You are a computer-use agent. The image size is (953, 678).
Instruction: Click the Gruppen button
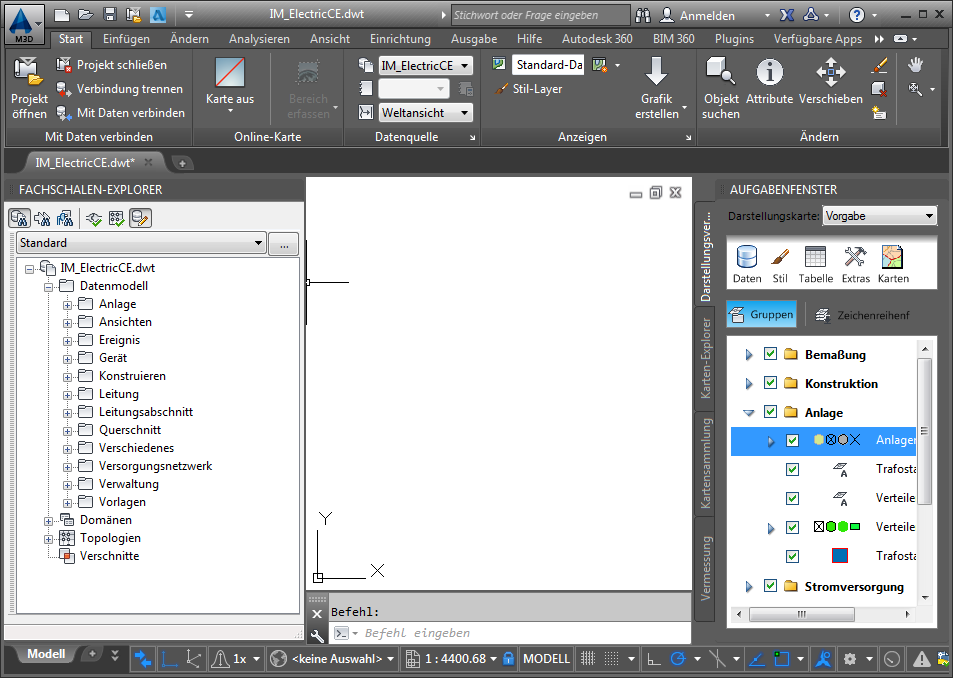(762, 315)
